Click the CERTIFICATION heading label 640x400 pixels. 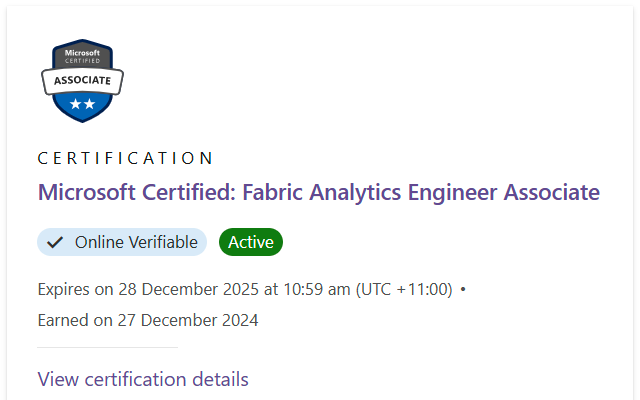[125, 158]
